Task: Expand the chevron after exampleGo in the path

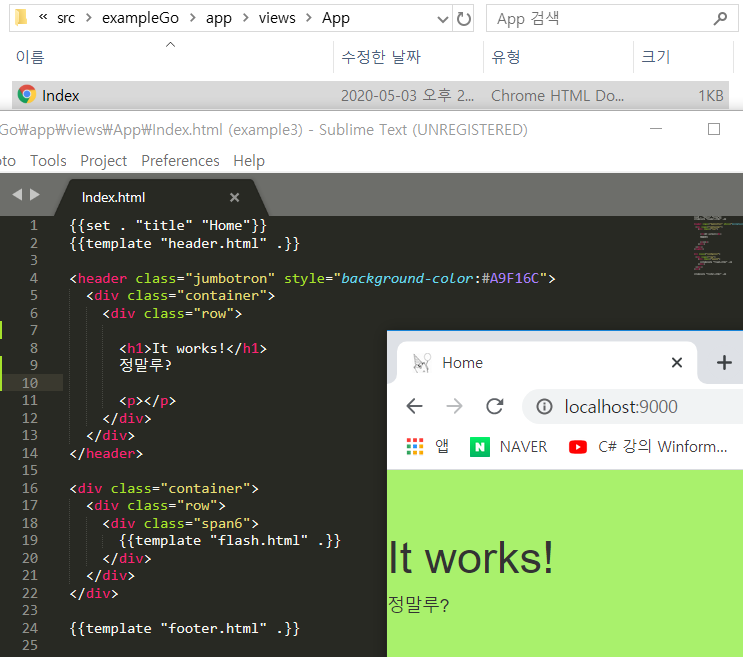Action: (192, 18)
